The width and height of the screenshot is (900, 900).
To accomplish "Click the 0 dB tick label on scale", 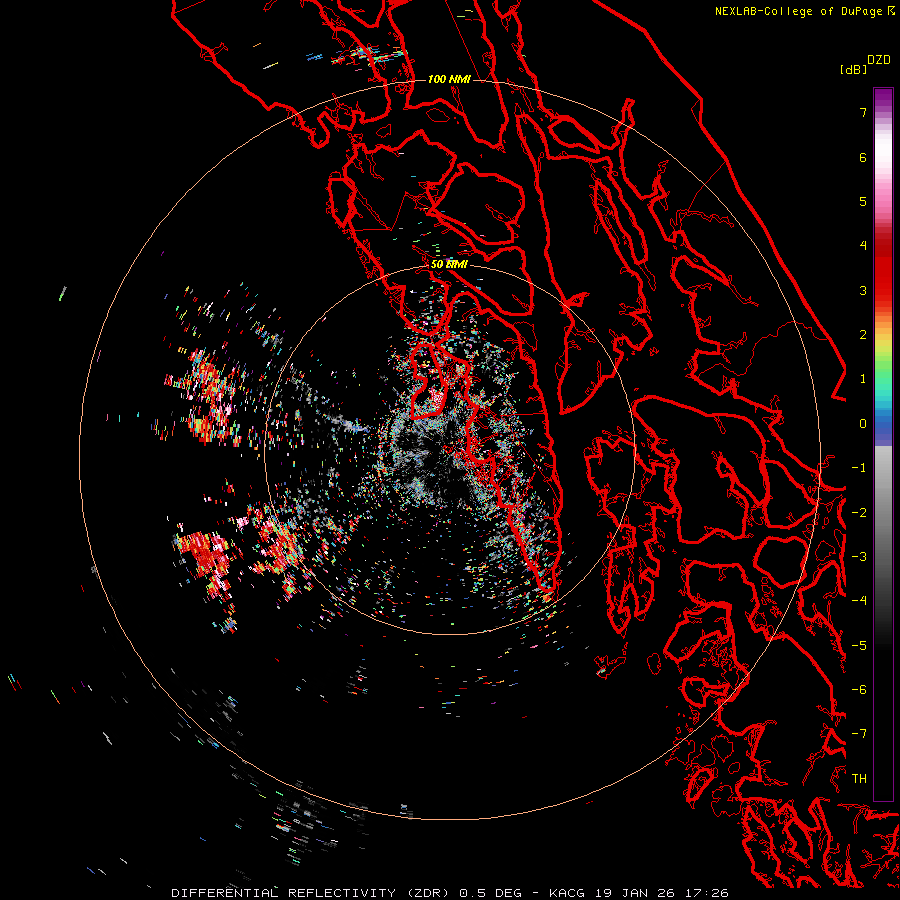I will click(x=863, y=424).
